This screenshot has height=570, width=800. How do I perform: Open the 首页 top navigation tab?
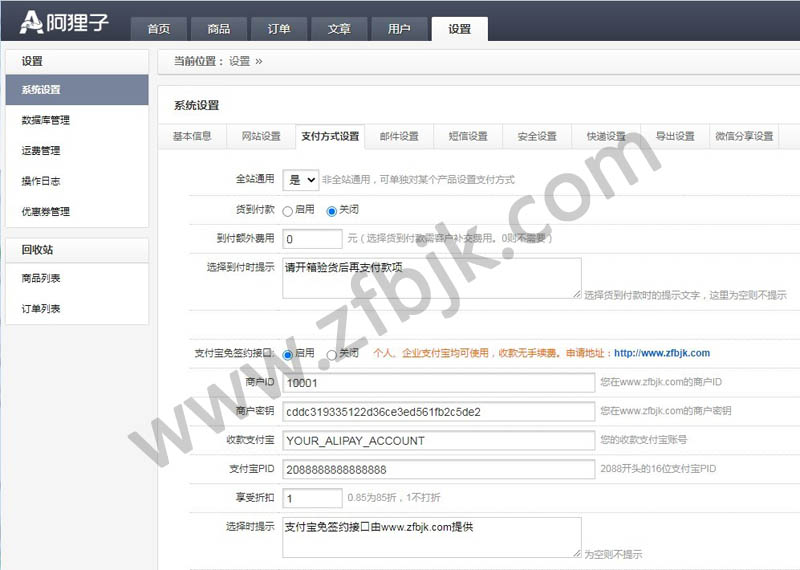tap(159, 29)
